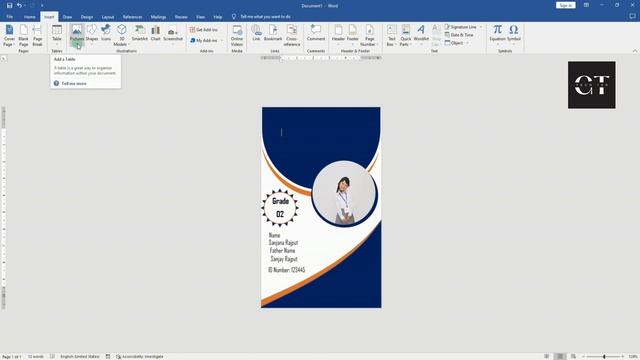Save the document from Quick Access
This screenshot has height=360, width=640.
pos(9,5)
